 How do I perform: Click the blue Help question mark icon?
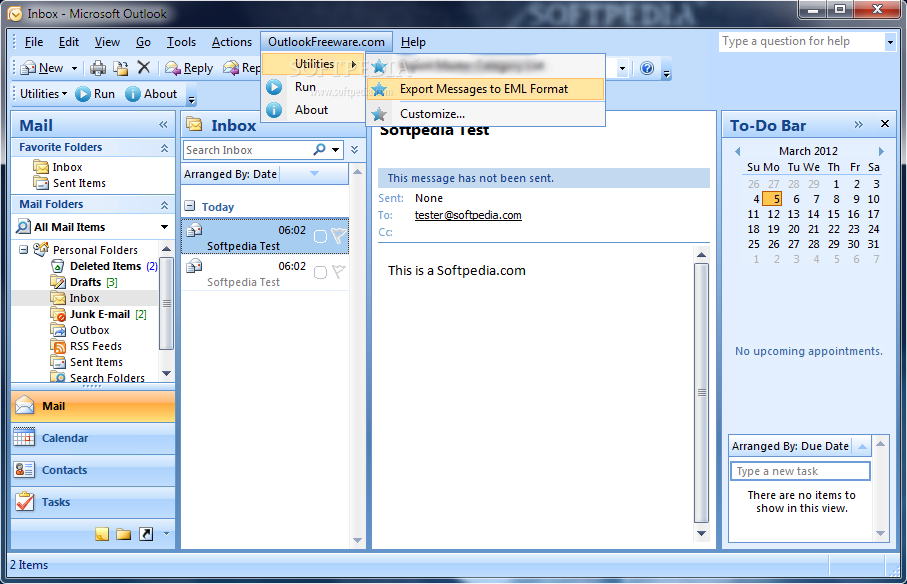point(647,68)
